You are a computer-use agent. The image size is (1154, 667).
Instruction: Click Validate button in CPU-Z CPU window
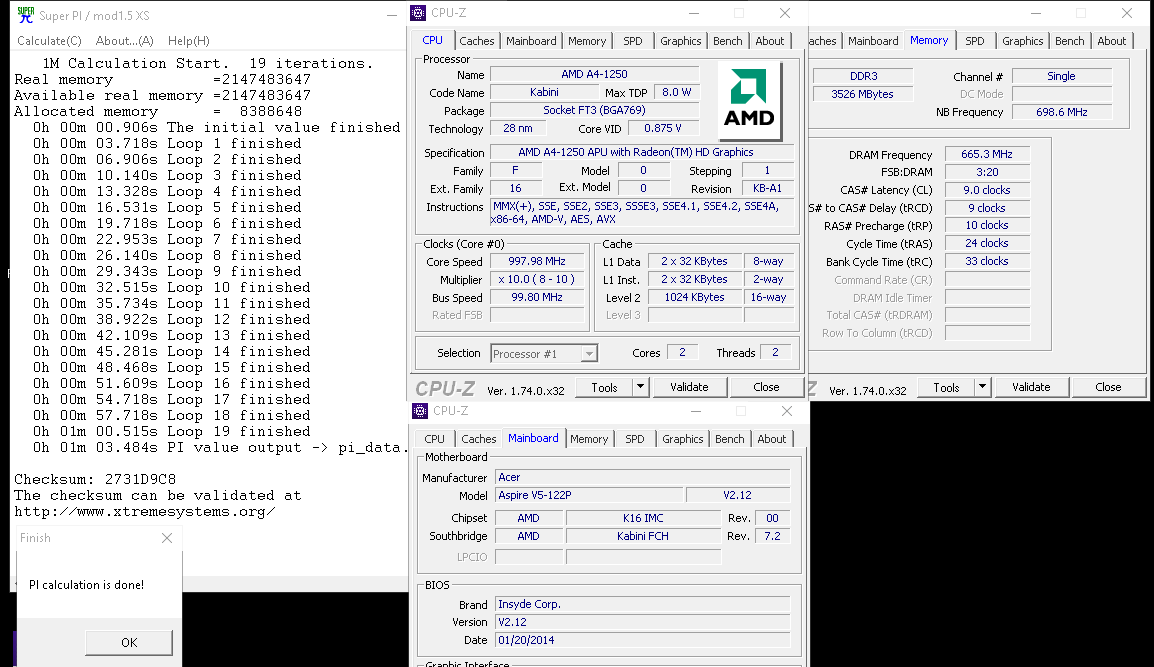tap(689, 387)
